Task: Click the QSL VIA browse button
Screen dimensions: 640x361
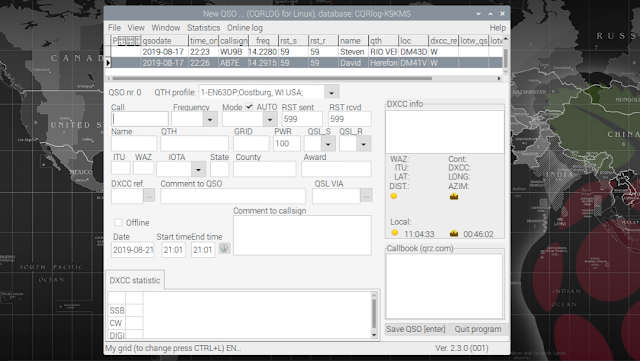Action: 366,196
